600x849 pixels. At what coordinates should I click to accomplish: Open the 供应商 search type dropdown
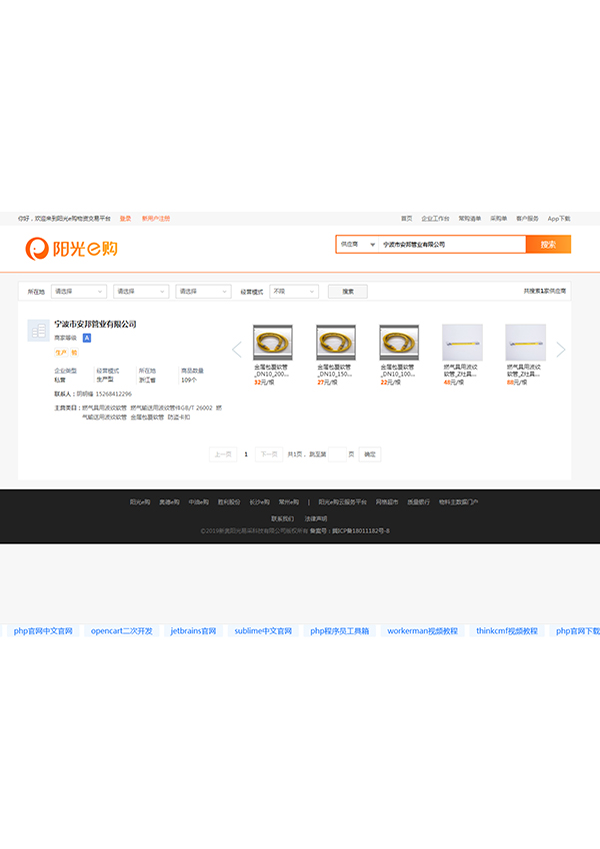pyautogui.click(x=357, y=244)
